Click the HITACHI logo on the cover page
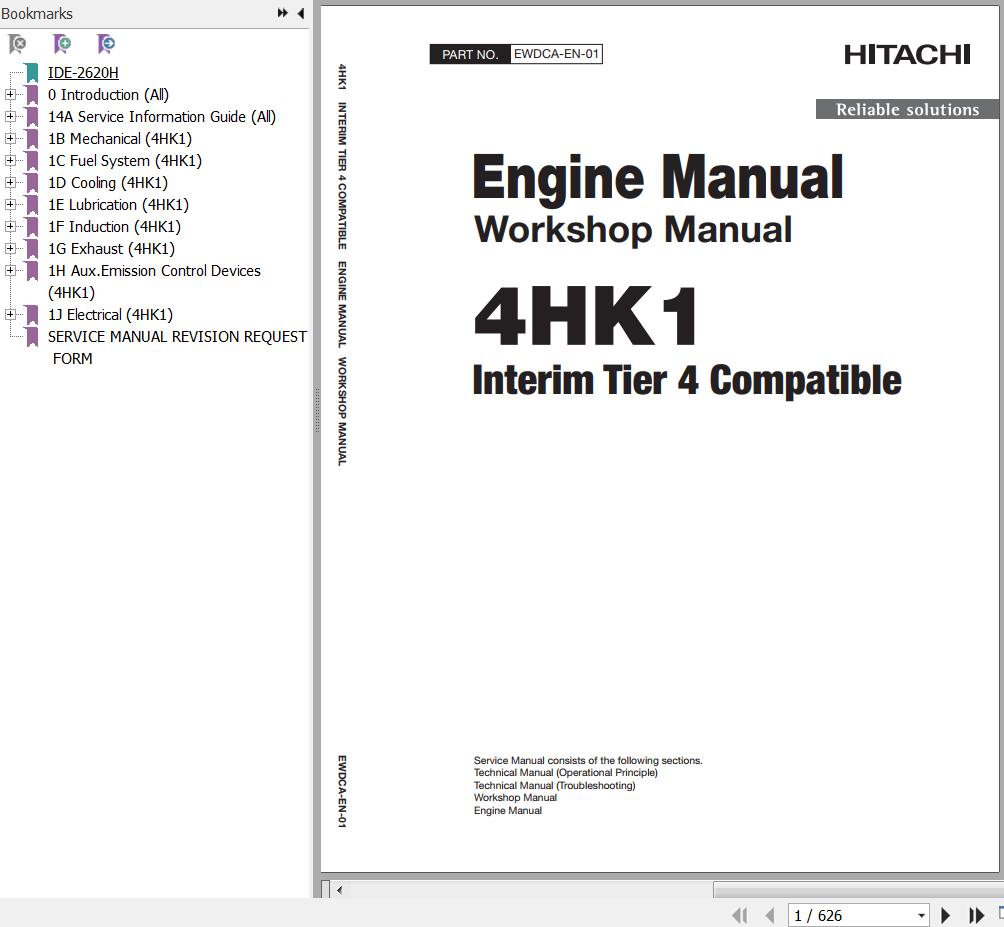Viewport: 1004px width, 927px height. point(907,55)
